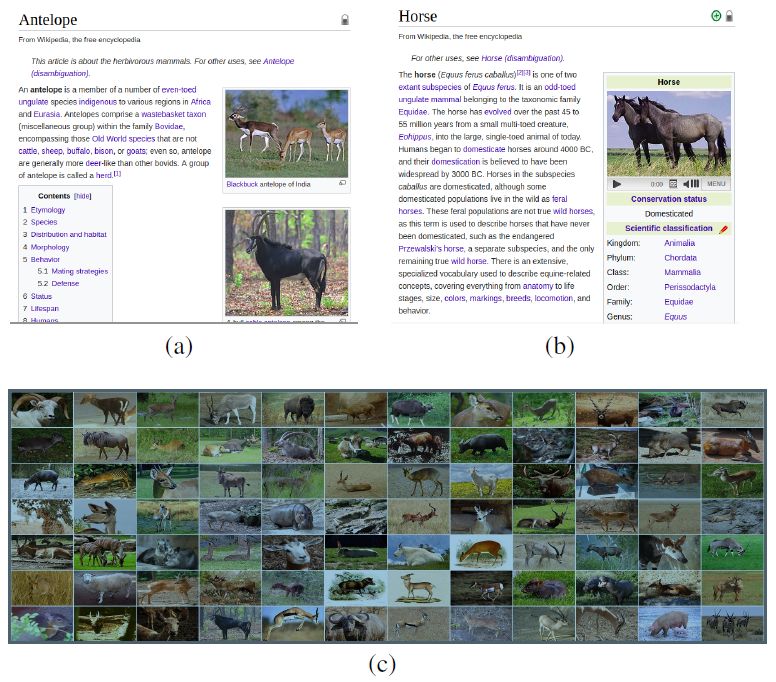Screen dimensions: 776x682
Task: Open the anatomy link
Action: (537, 286)
